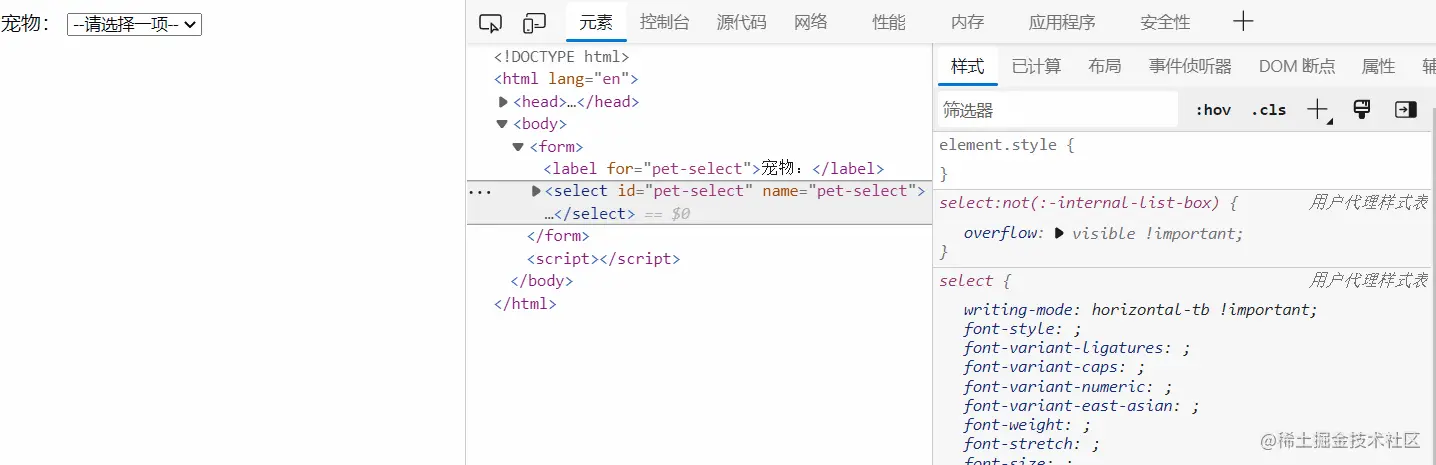This screenshot has width=1436, height=465.
Task: Toggle :hov element state panel
Action: point(1213,110)
